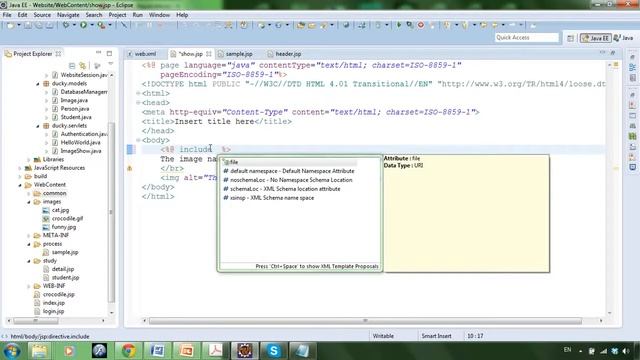Click the green Resume toolbar icon
The image size is (640, 360).
(399, 25)
